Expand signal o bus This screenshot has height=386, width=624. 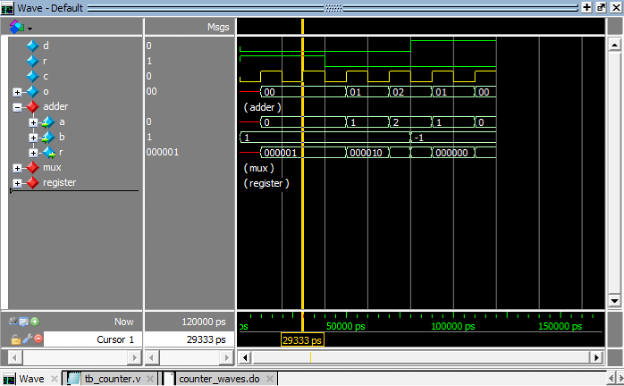pyautogui.click(x=17, y=92)
